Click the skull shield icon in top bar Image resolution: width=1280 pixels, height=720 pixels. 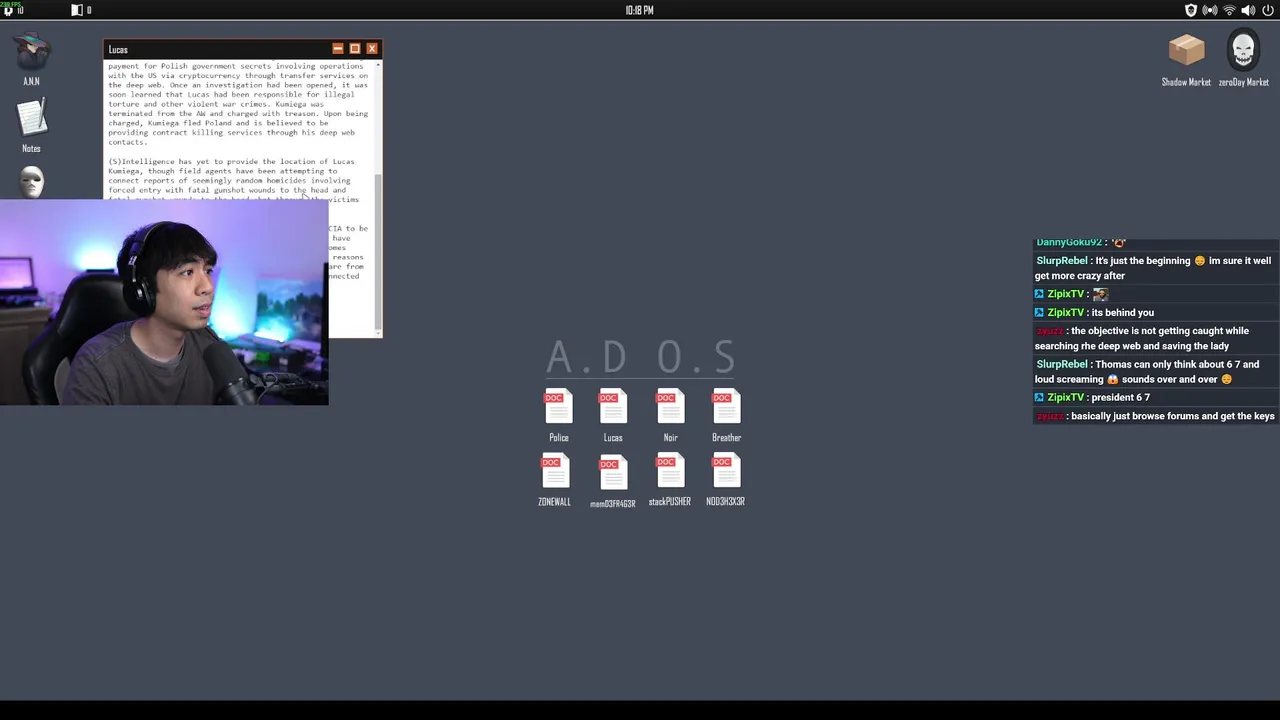tap(1190, 10)
